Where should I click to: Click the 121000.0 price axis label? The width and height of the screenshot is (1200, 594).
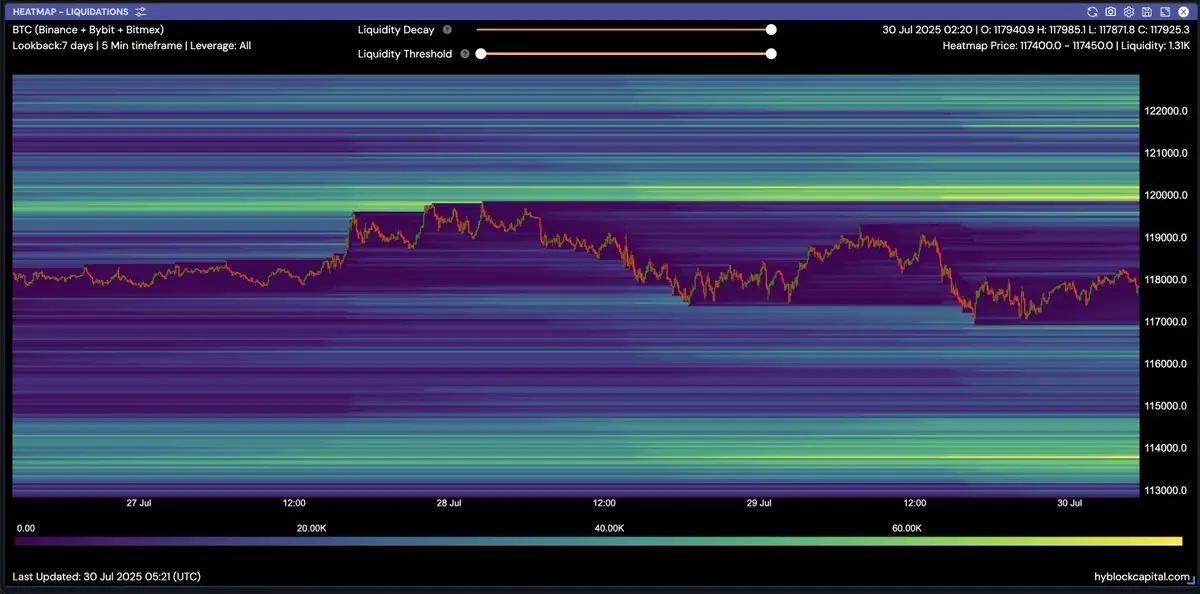point(1166,153)
